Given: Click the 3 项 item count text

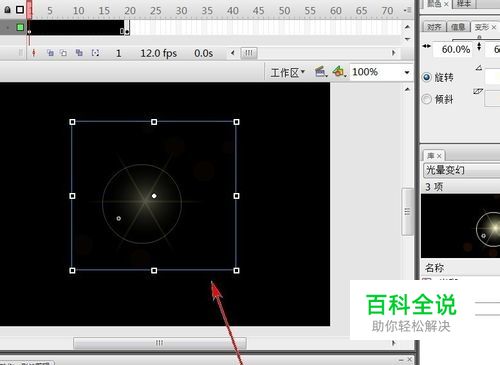Looking at the screenshot, I should click(x=434, y=187).
